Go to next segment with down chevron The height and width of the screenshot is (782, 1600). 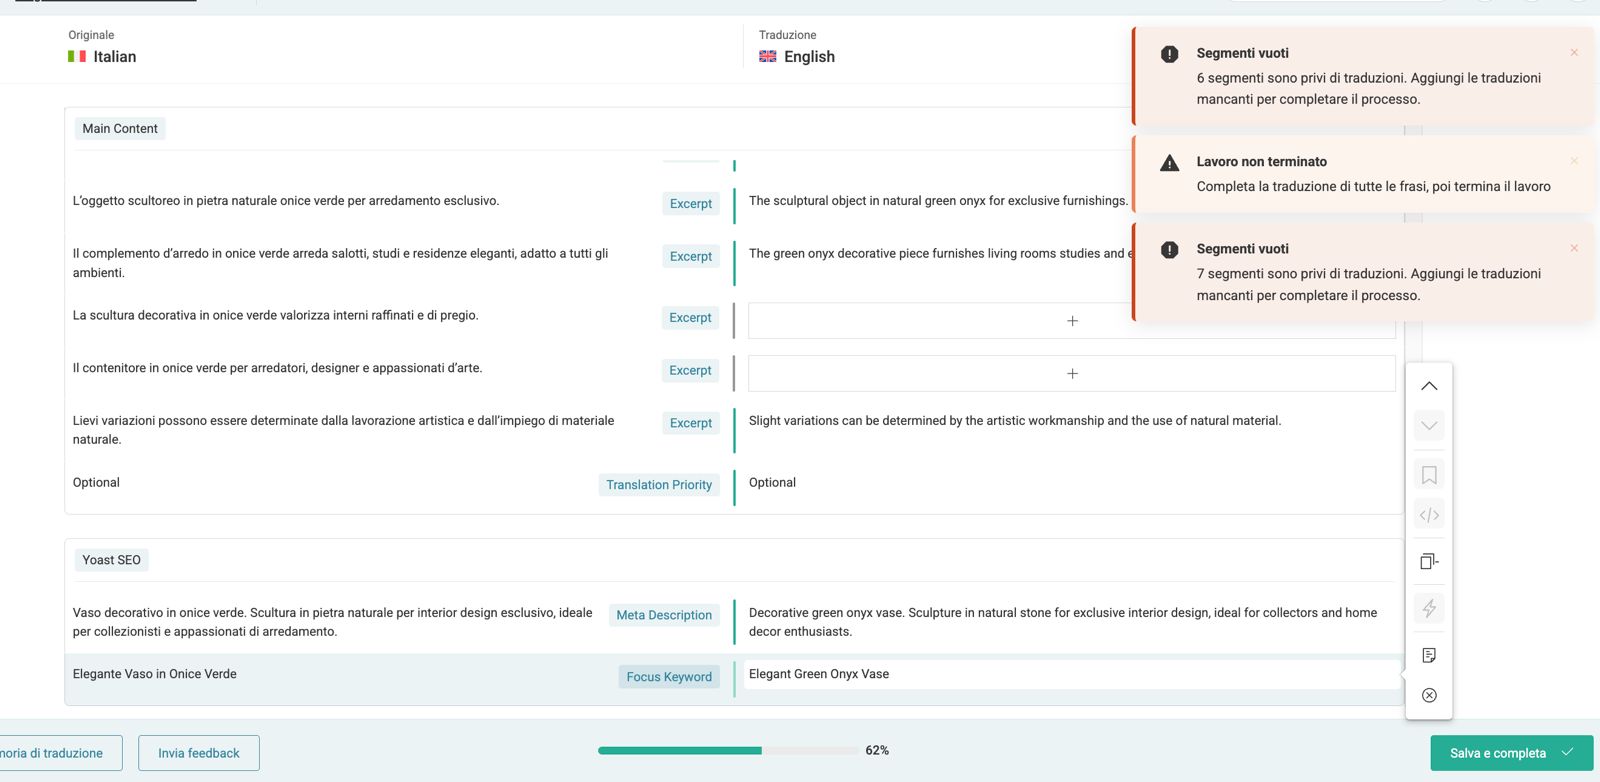click(x=1429, y=426)
